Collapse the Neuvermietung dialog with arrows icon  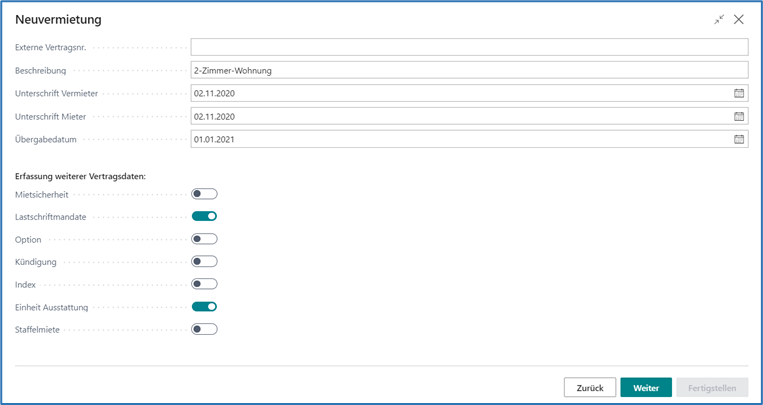(x=719, y=19)
